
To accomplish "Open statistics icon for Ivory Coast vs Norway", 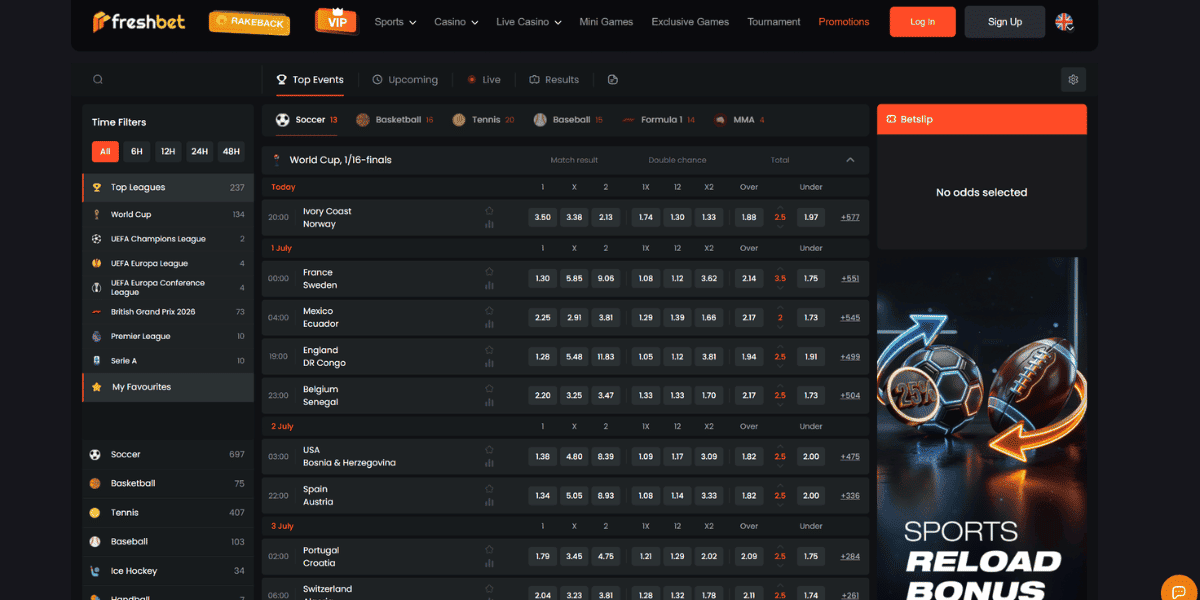I will coord(489,224).
